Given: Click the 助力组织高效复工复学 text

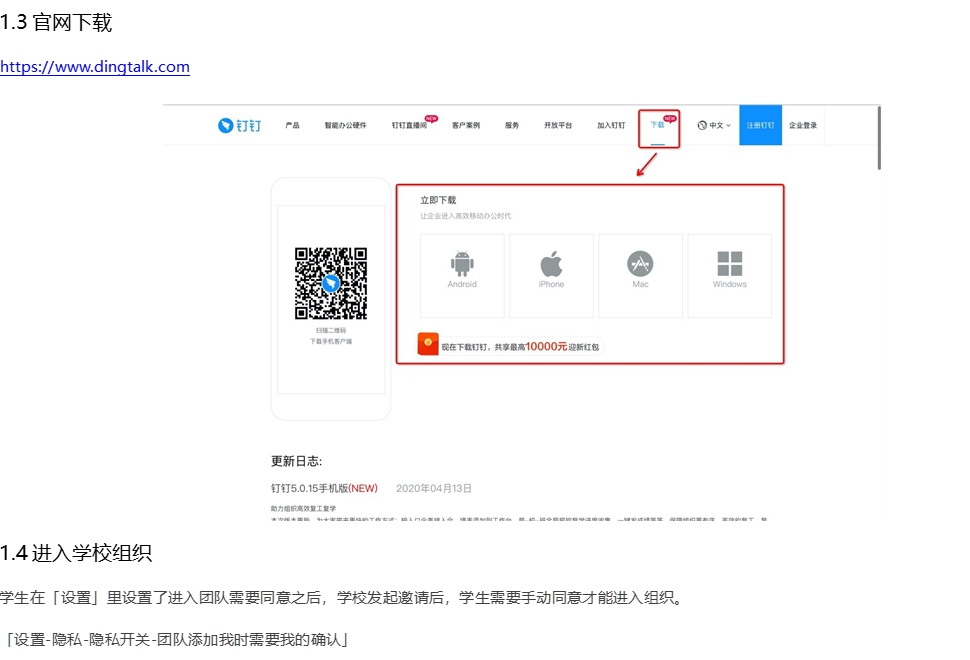Looking at the screenshot, I should click(303, 508).
